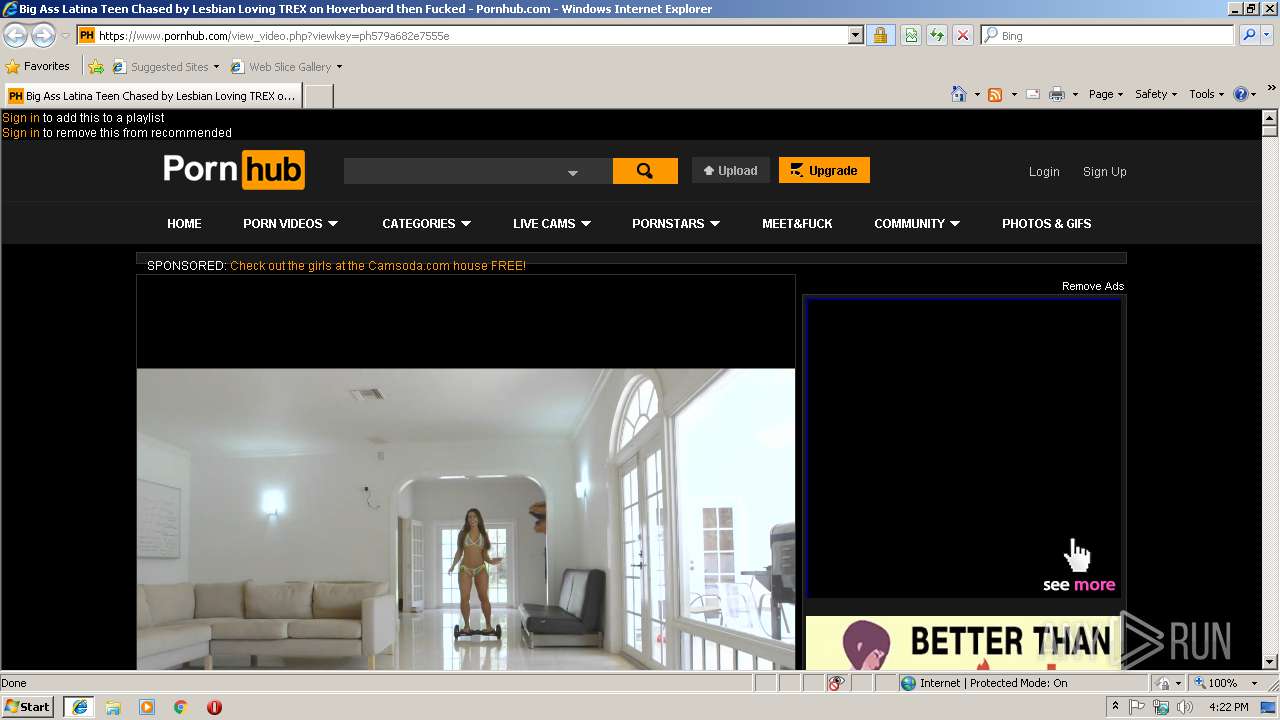The image size is (1280, 720).
Task: Click the volume speaker tray icon
Action: coord(1185,707)
